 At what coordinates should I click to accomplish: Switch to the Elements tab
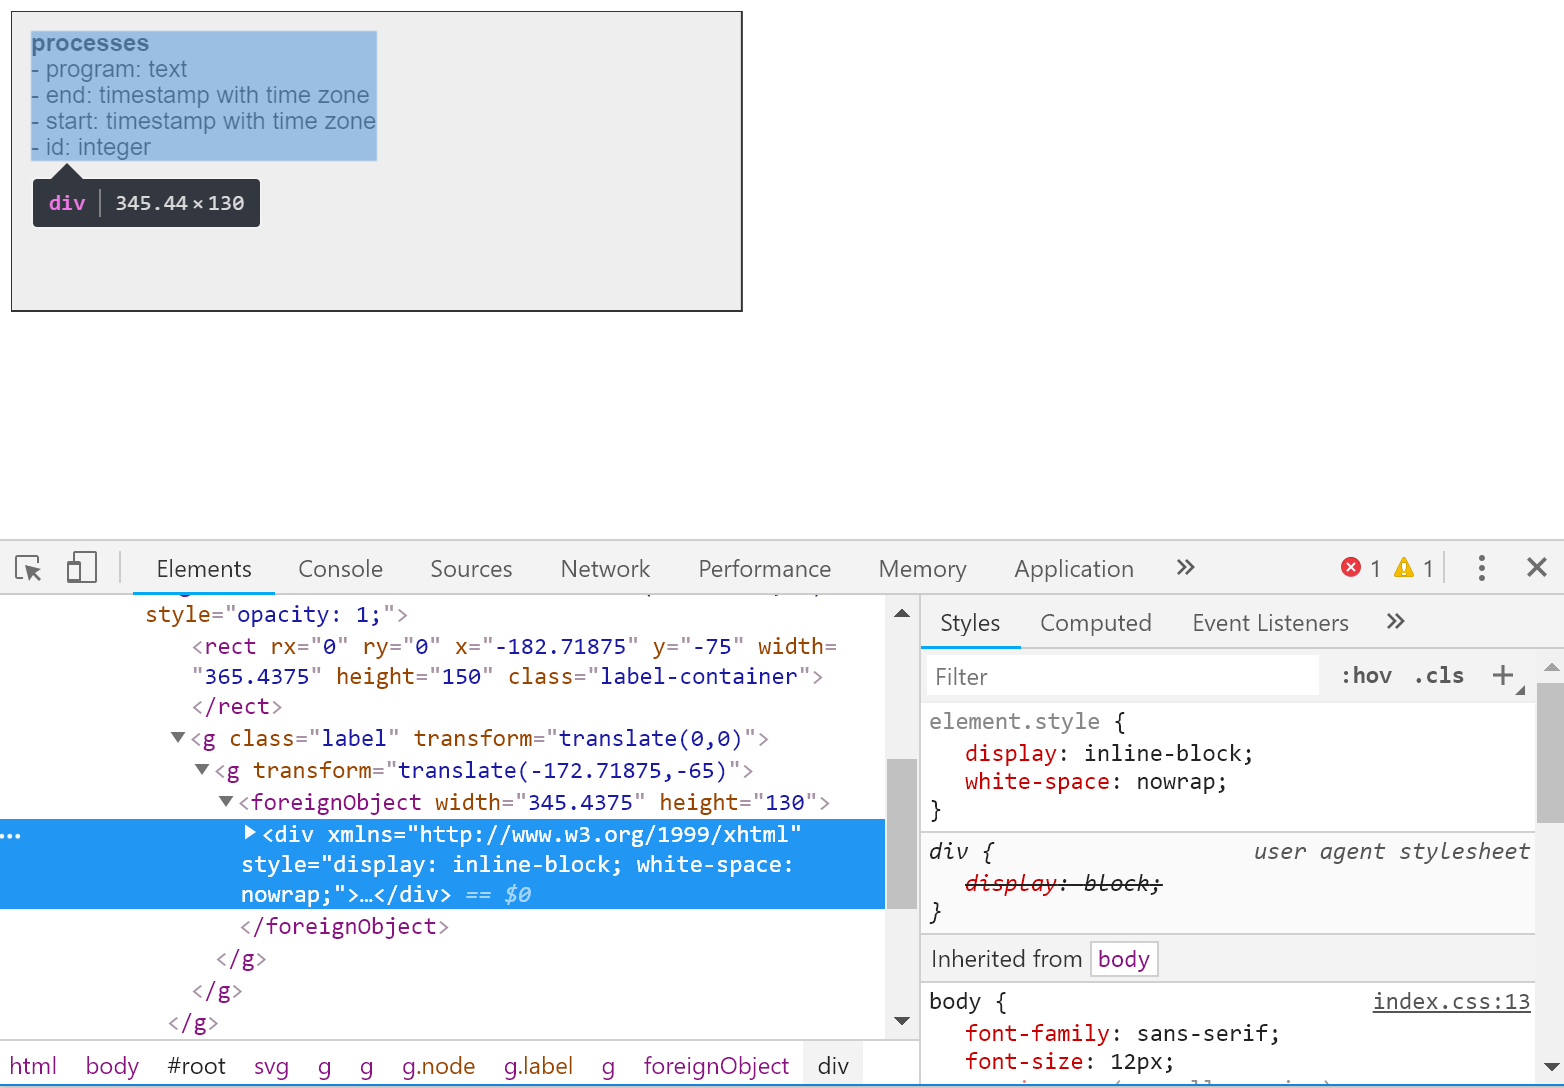click(x=204, y=569)
